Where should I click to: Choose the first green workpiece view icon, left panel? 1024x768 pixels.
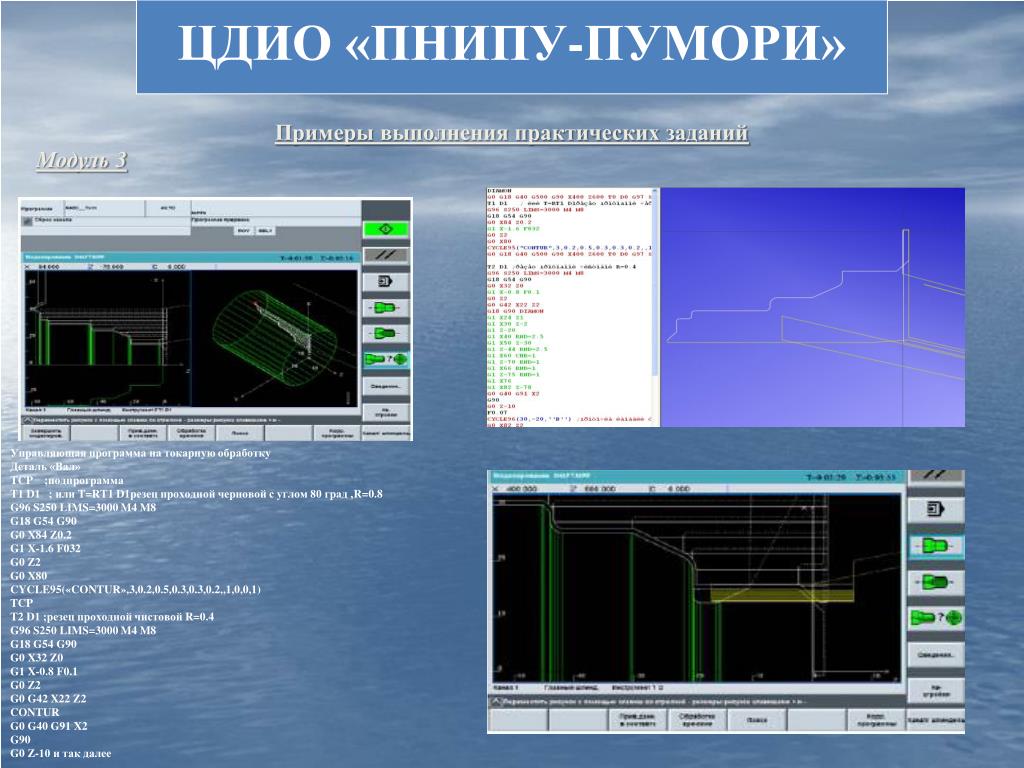tap(386, 308)
